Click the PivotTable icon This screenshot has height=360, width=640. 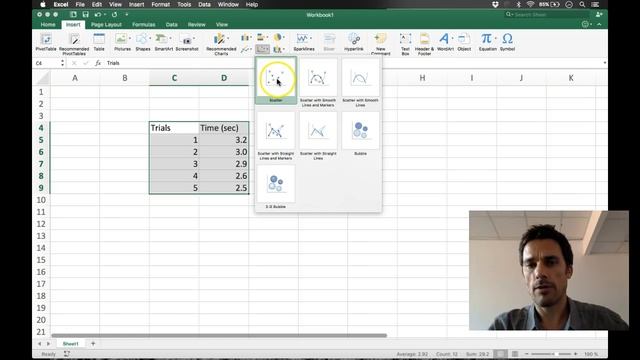46,42
